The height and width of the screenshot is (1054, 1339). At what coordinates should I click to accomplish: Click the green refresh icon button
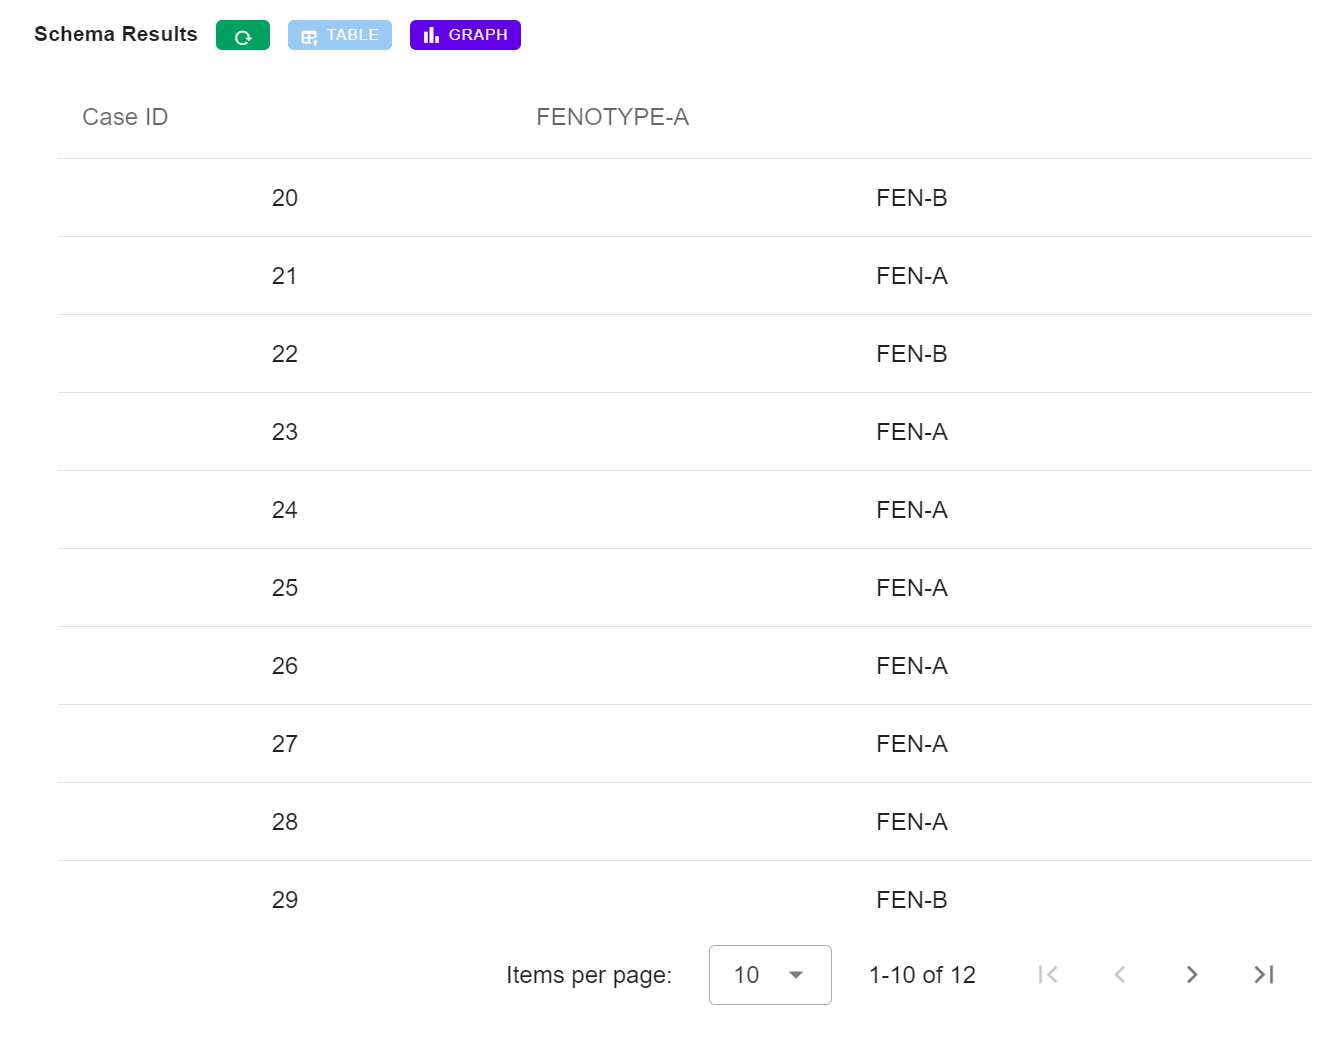coord(242,36)
